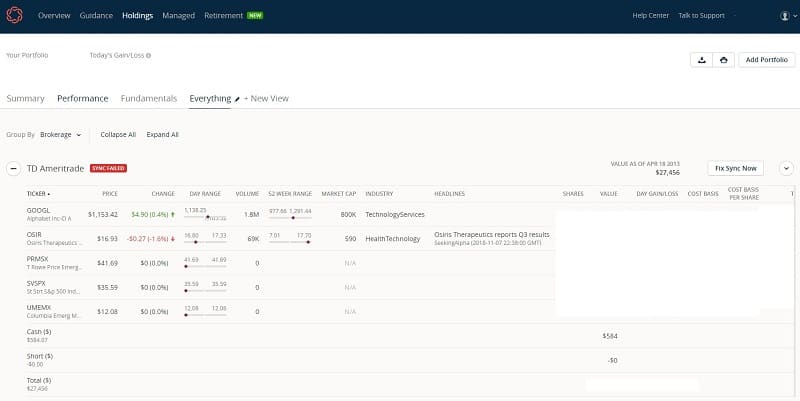Sort the table by Ticker column
This screenshot has width=800, height=401.
(x=38, y=193)
